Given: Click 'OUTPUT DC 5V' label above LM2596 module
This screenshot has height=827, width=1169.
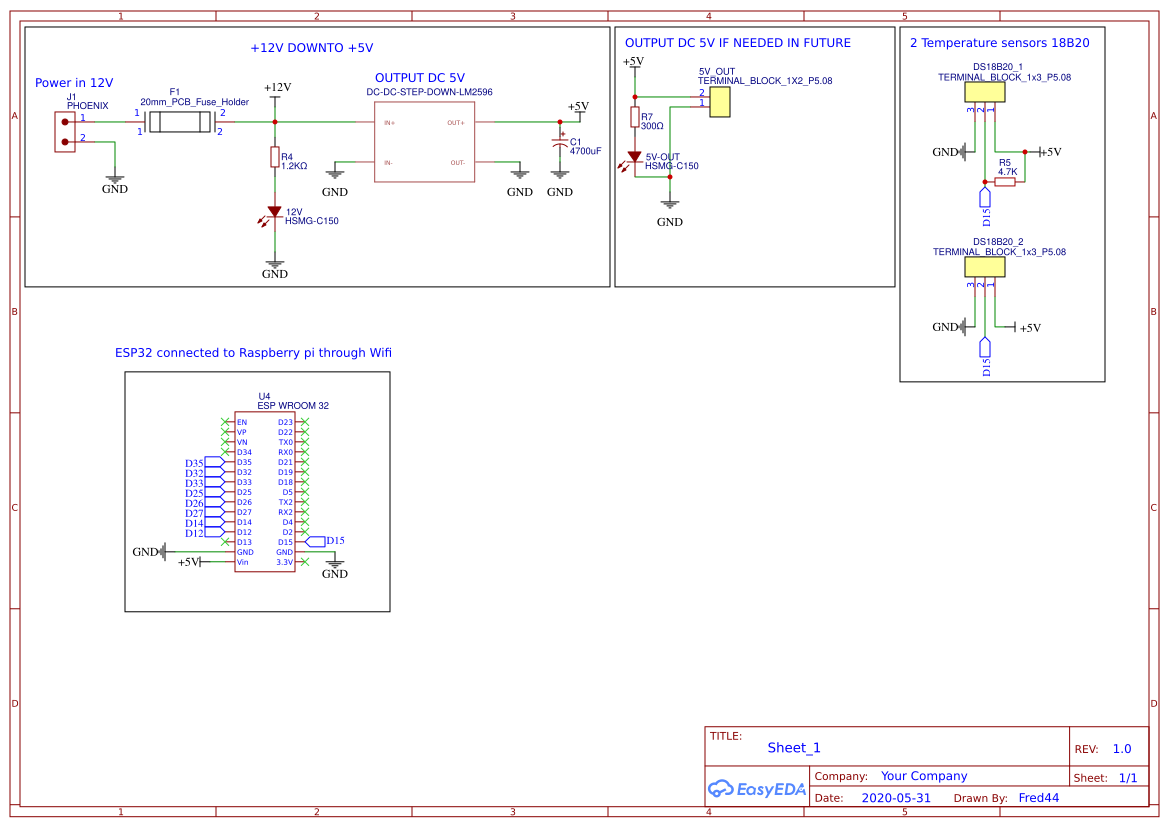Looking at the screenshot, I should click(420, 78).
